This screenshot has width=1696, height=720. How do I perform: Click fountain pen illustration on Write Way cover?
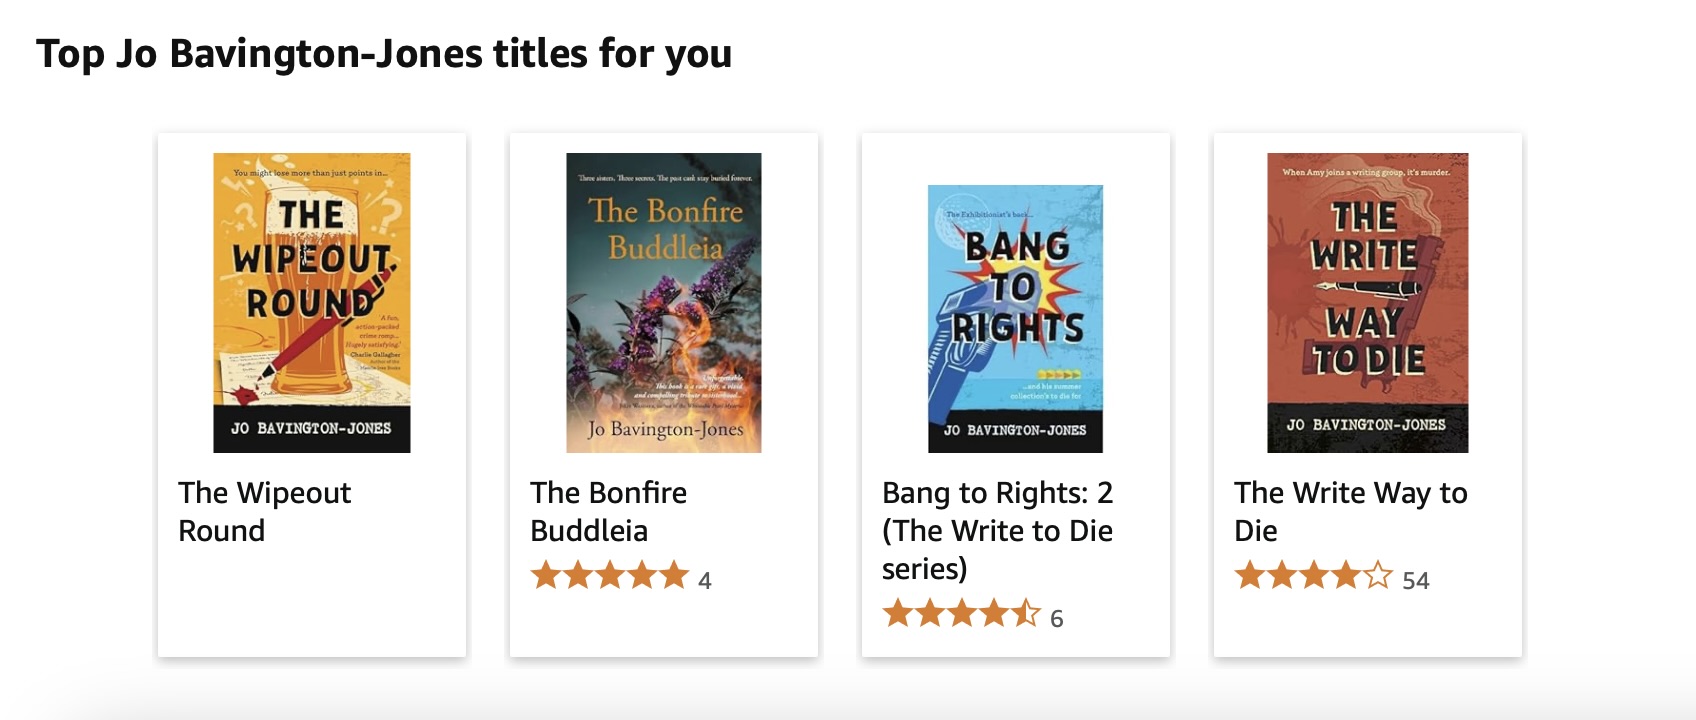[1367, 288]
